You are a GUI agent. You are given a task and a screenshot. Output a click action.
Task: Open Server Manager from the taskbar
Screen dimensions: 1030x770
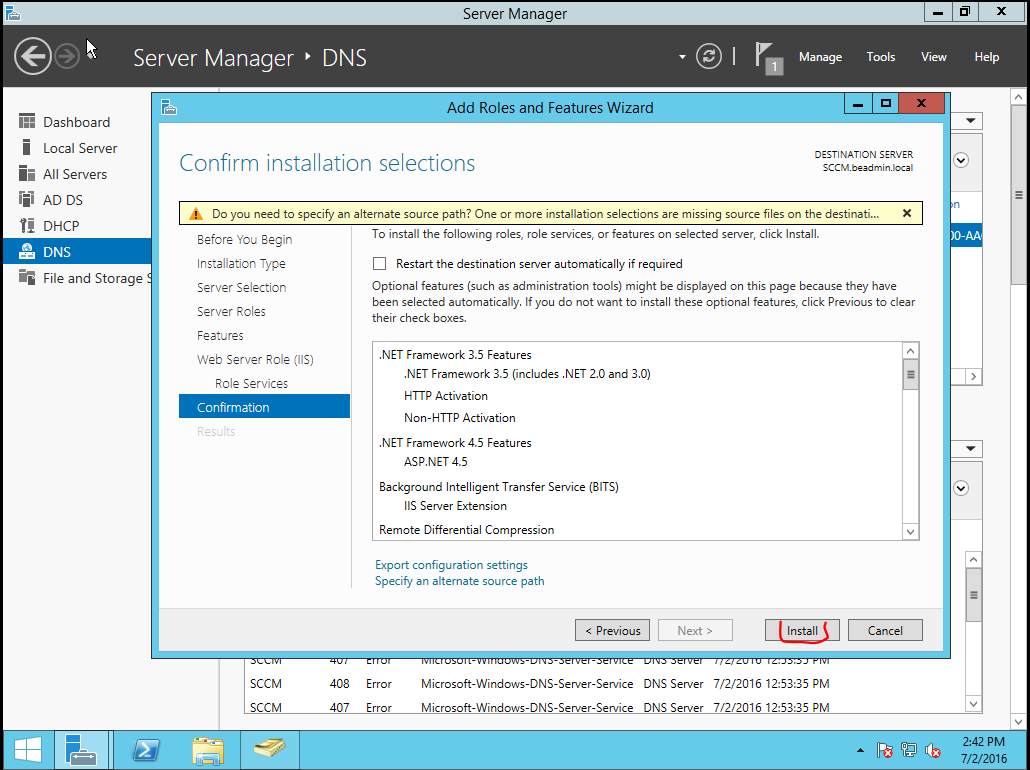[81, 750]
